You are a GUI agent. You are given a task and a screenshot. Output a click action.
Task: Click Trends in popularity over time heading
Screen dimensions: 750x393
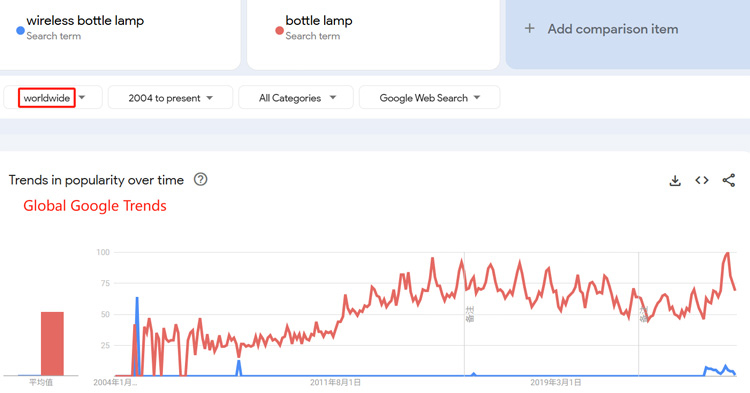click(96, 180)
